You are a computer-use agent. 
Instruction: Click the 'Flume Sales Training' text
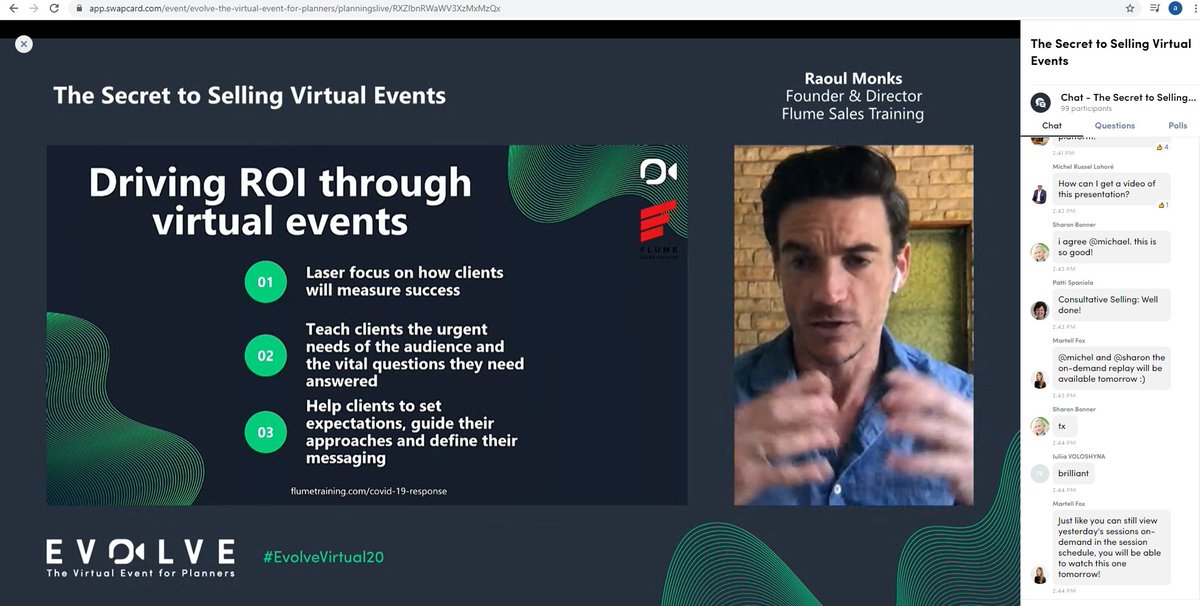pos(853,114)
